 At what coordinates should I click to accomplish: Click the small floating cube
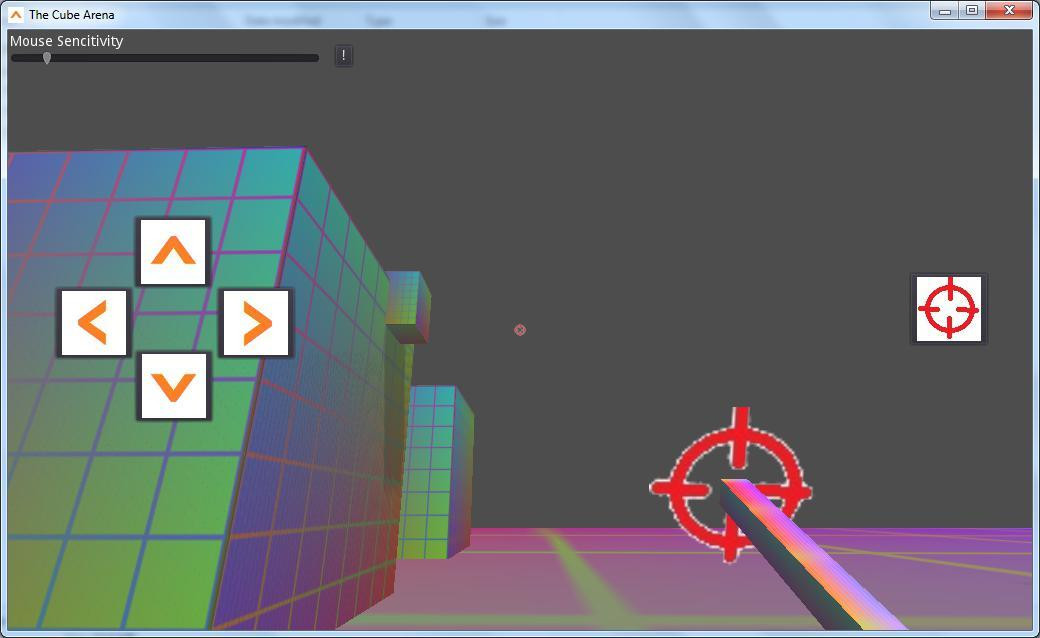pyautogui.click(x=407, y=307)
